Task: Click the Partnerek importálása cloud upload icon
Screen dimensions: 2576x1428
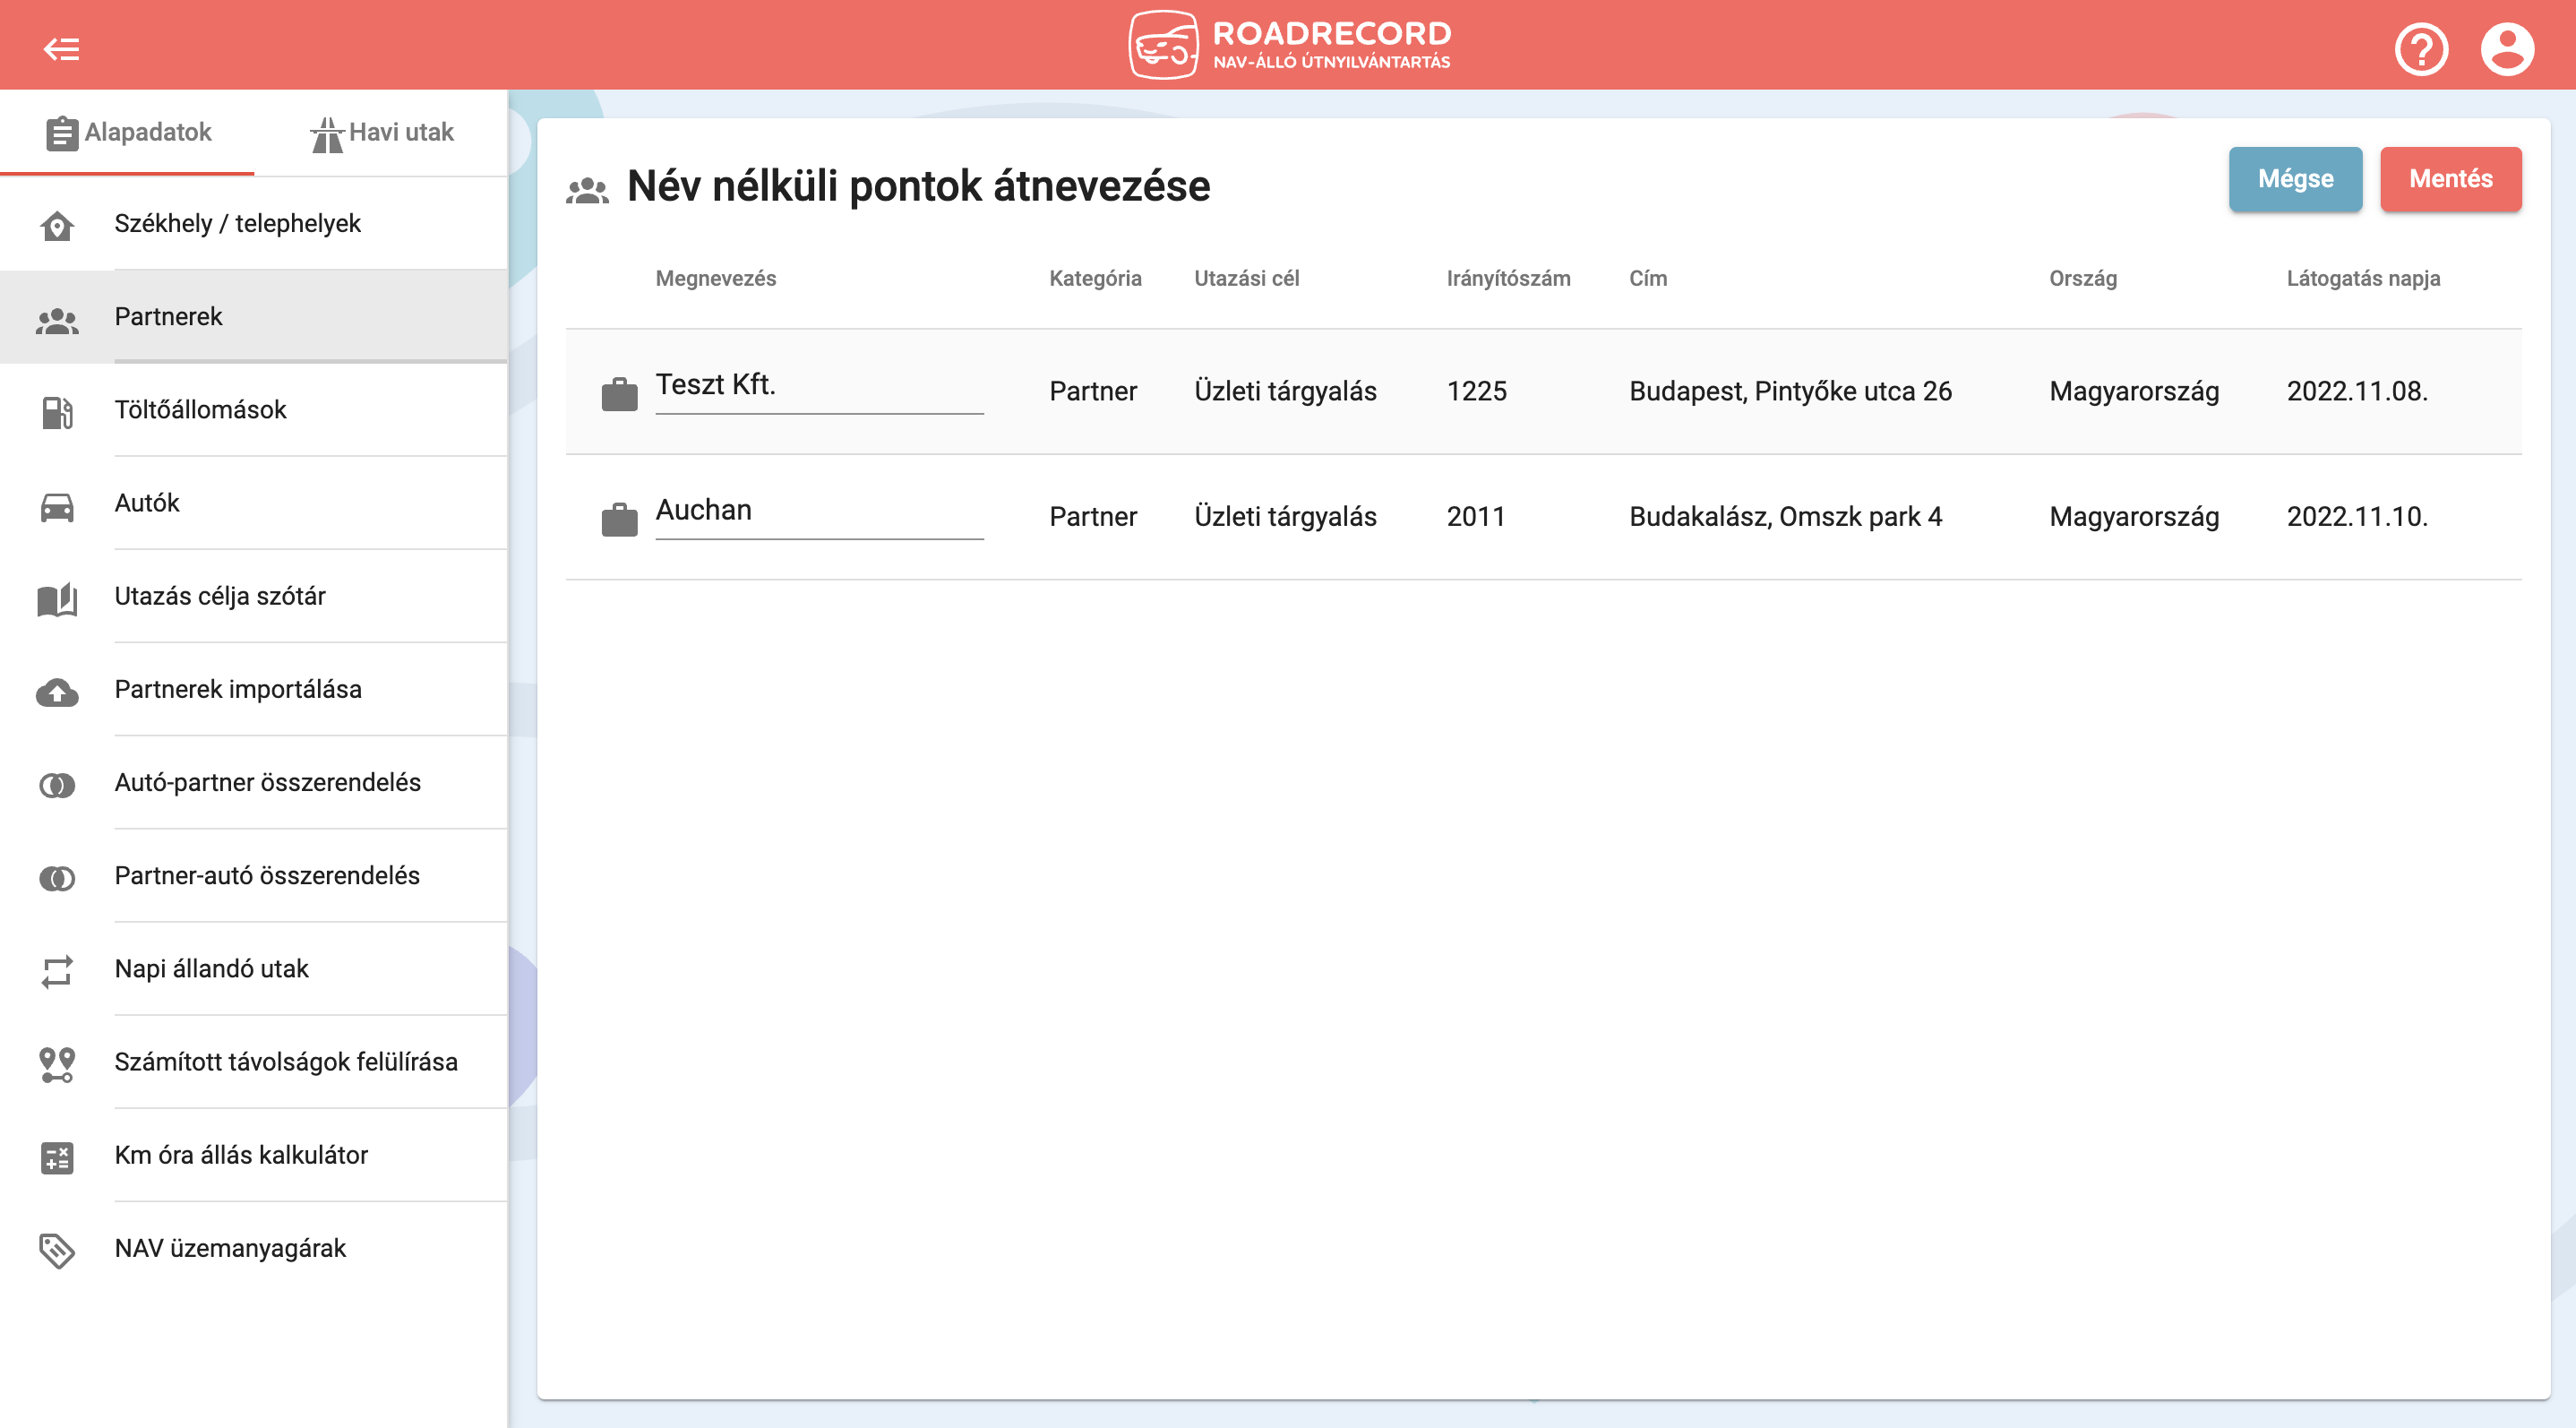Action: (x=57, y=692)
